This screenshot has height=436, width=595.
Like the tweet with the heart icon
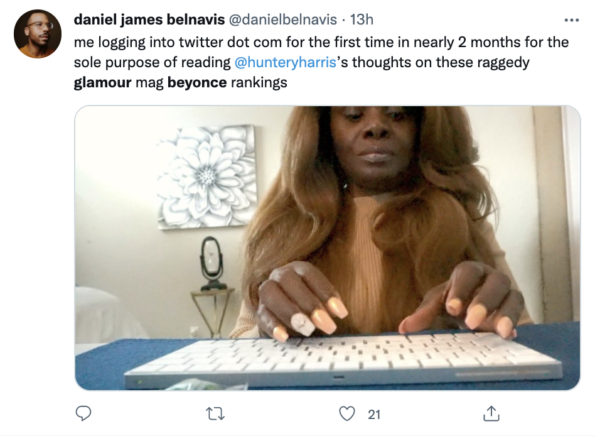tap(347, 414)
